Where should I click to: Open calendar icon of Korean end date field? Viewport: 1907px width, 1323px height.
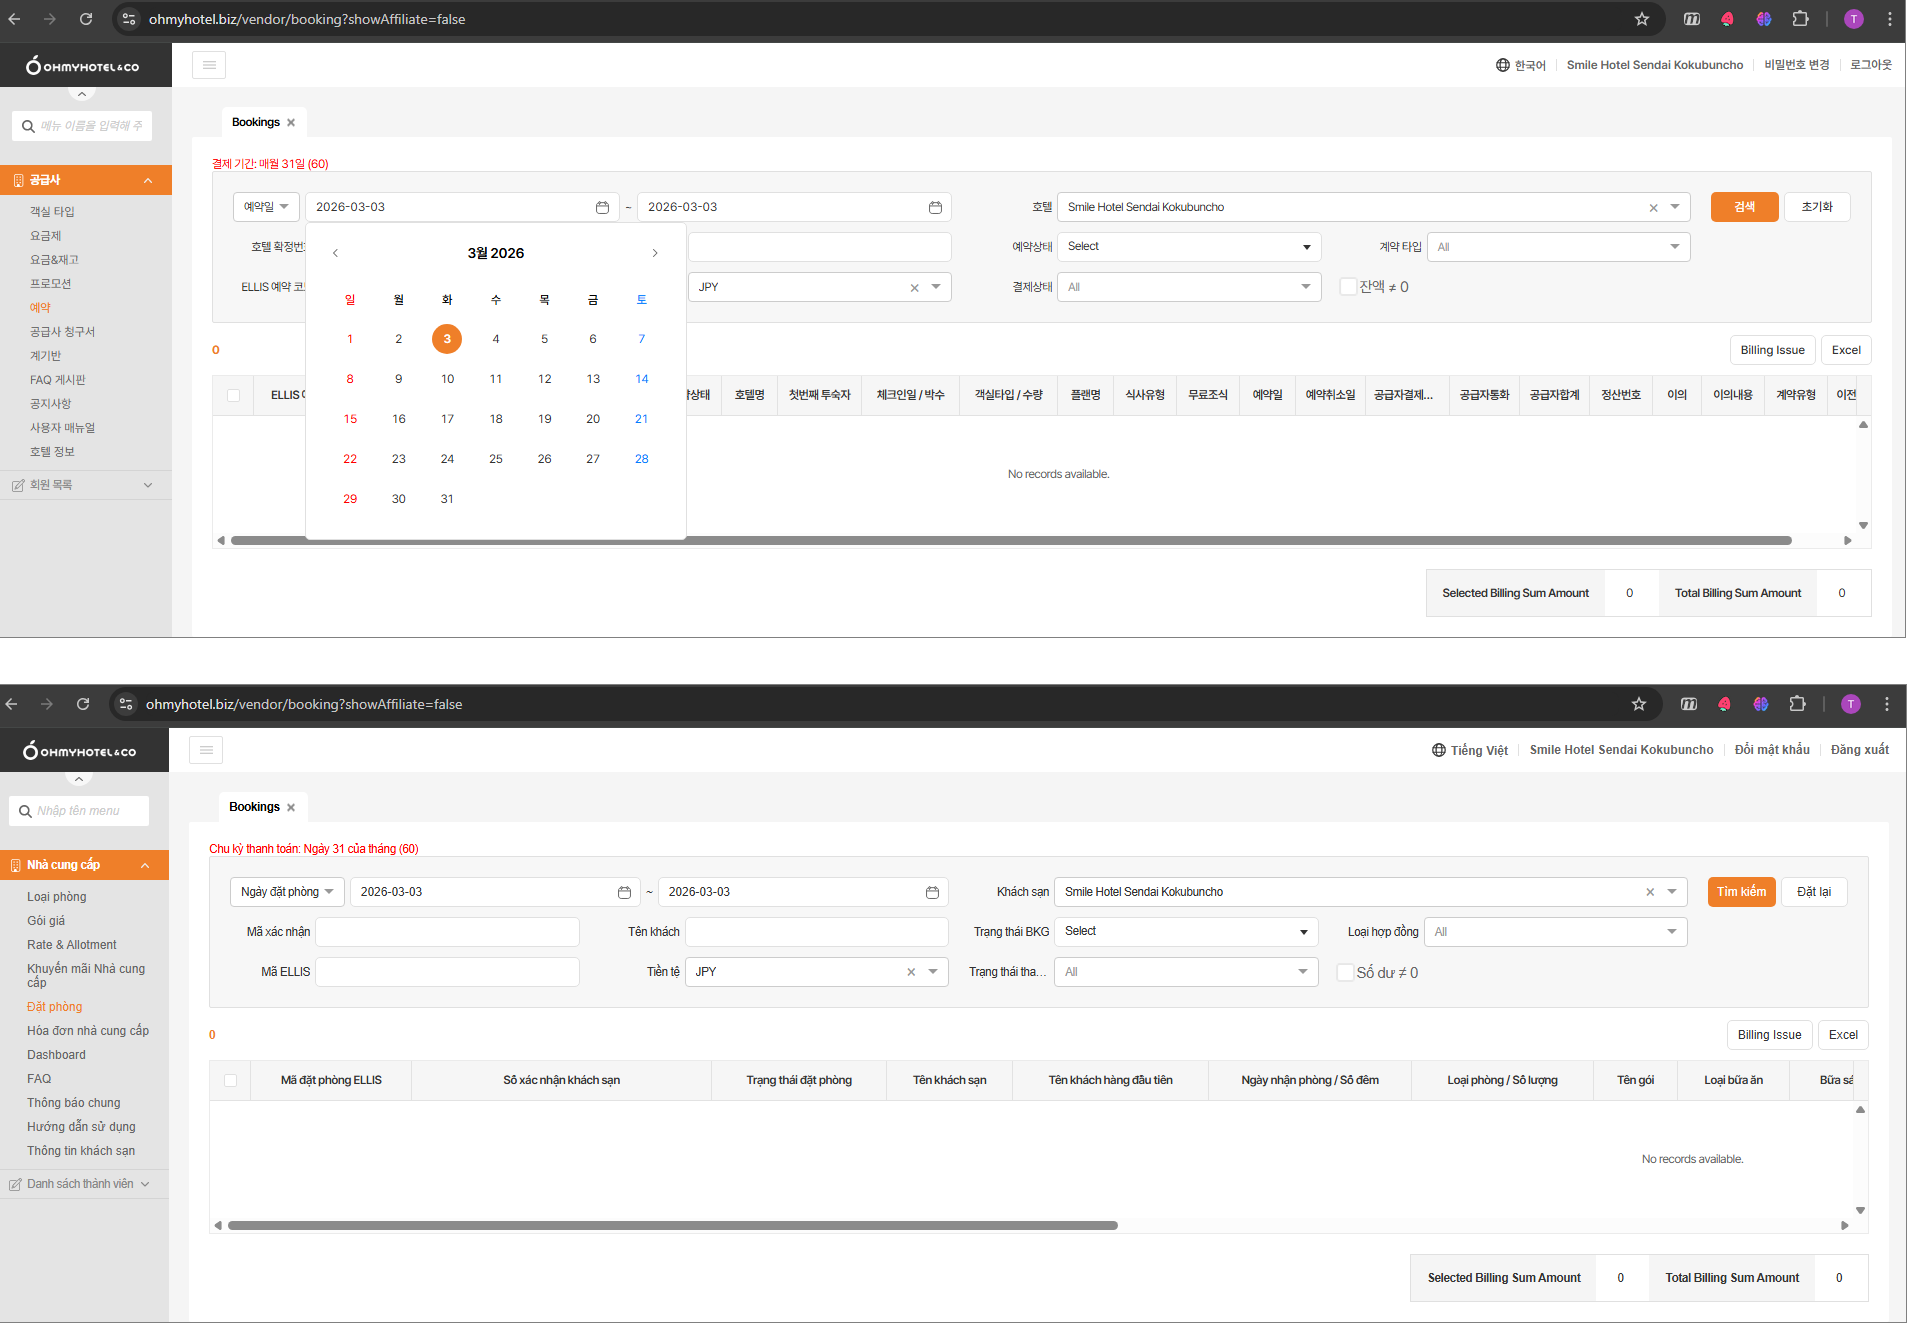[935, 207]
